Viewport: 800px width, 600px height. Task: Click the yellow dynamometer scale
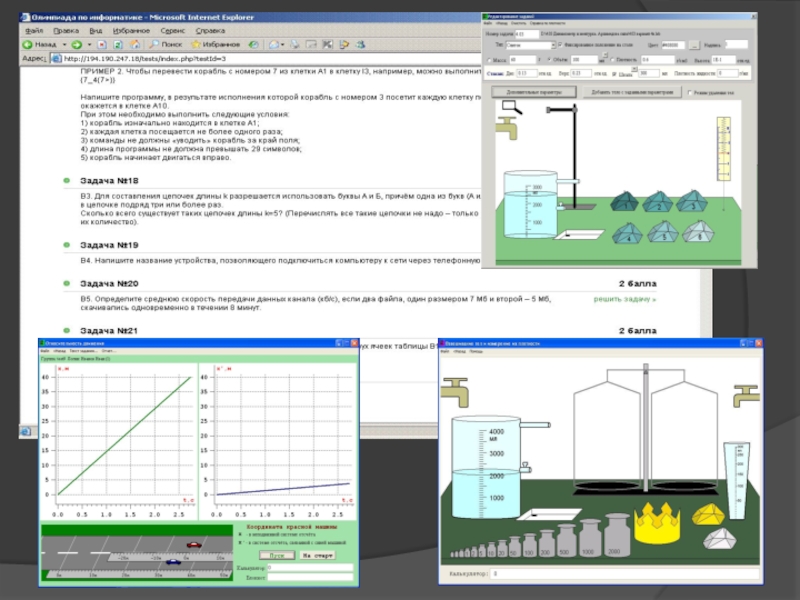[726, 150]
